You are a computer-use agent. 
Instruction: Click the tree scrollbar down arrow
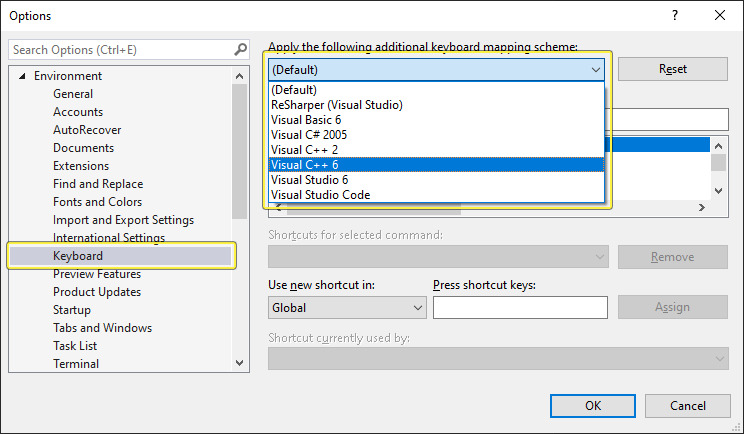[x=240, y=363]
